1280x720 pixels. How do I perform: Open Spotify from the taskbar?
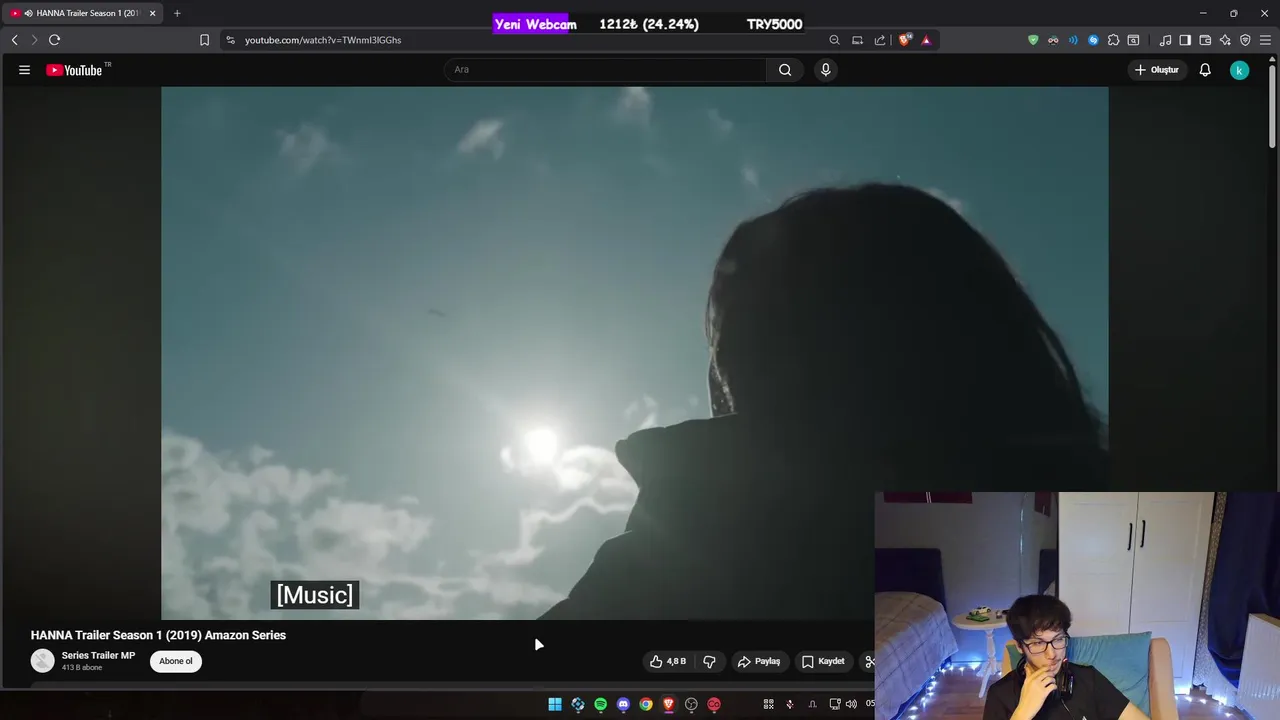point(600,704)
